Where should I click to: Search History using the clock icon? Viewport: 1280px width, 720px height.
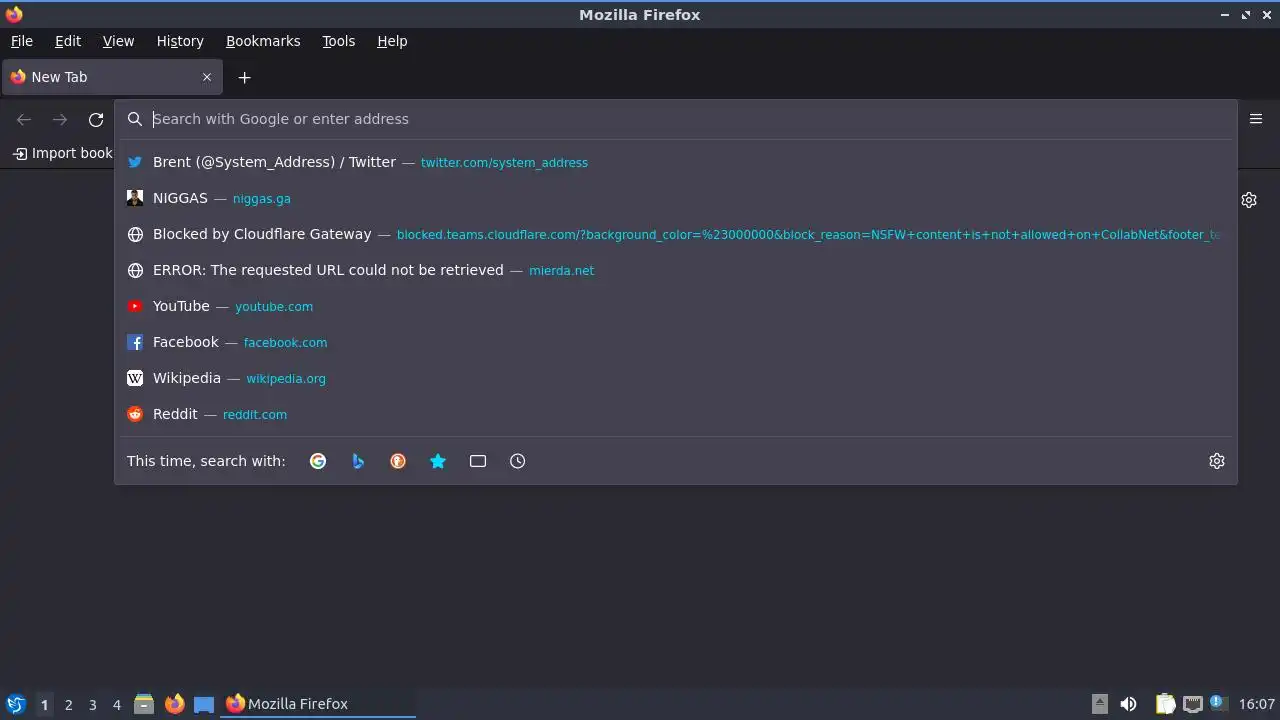[x=517, y=461]
